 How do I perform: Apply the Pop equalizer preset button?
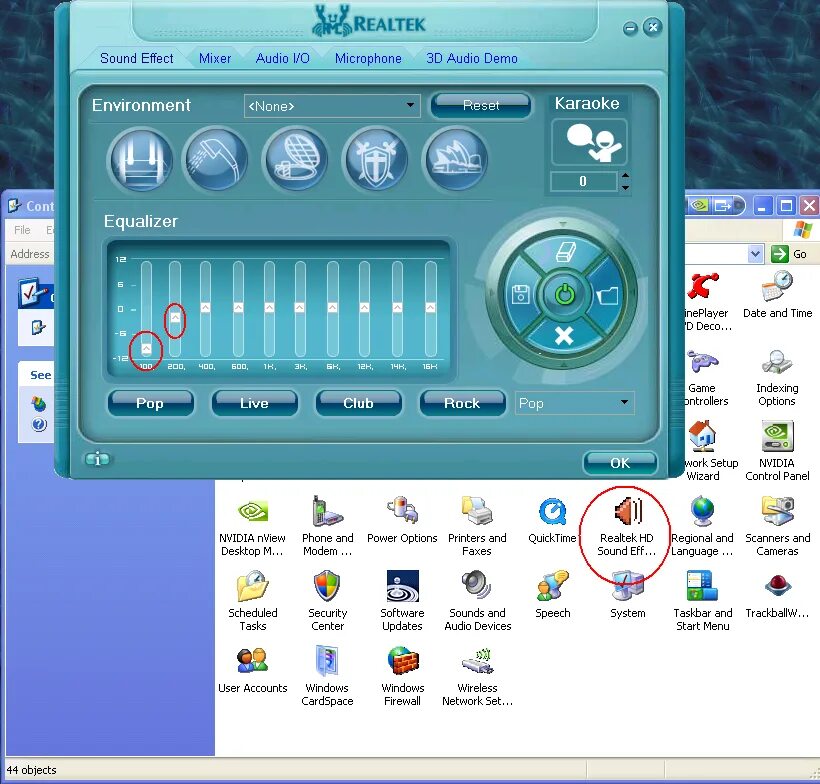(150, 403)
